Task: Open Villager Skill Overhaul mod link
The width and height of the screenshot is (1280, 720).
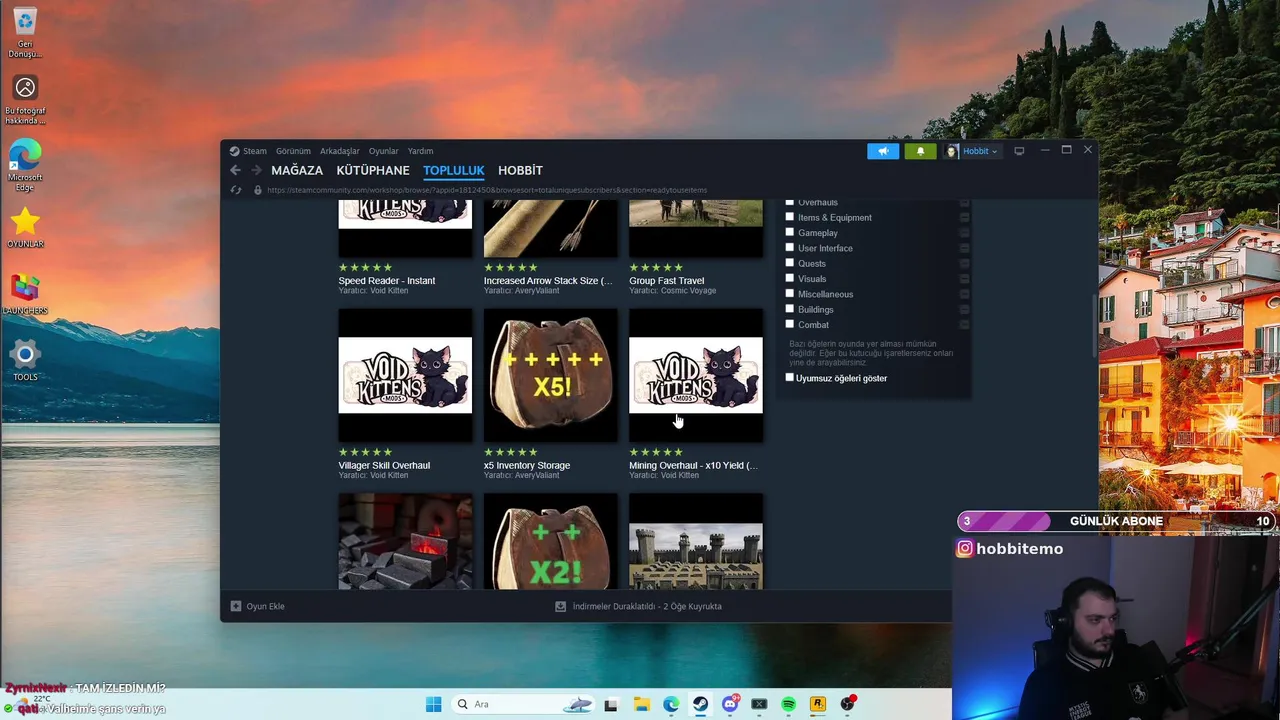Action: (x=384, y=465)
